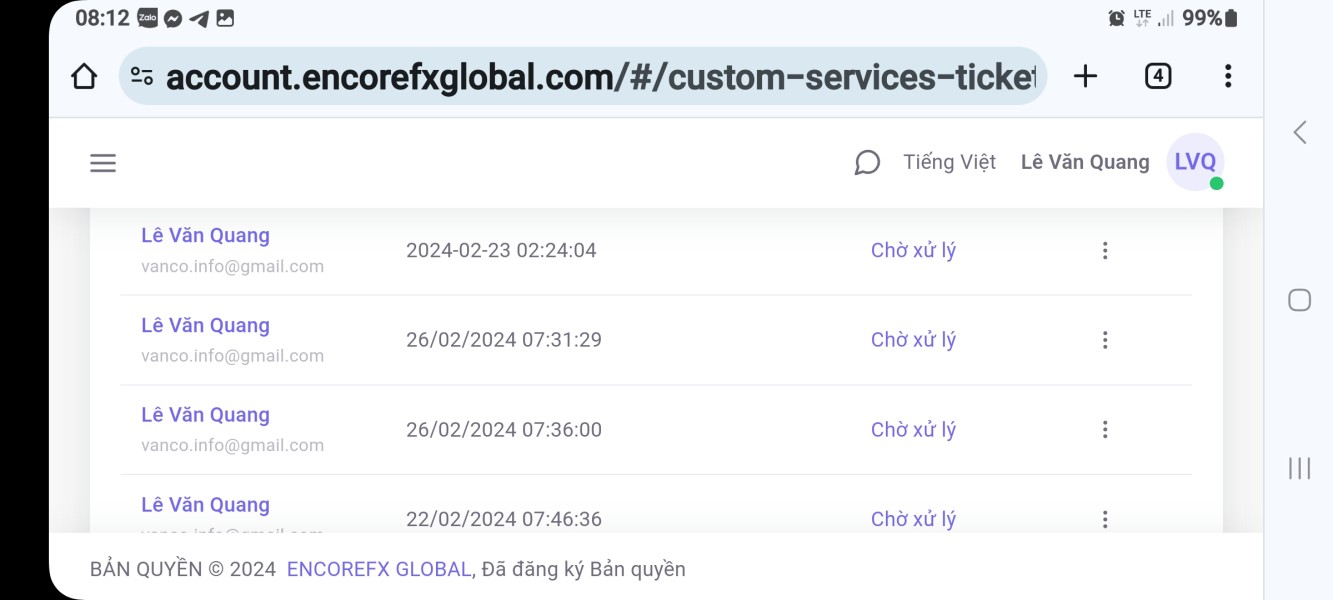The image size is (1333, 600).
Task: Open name link in 26/02/2024 07:31:29 row
Action: 205,326
